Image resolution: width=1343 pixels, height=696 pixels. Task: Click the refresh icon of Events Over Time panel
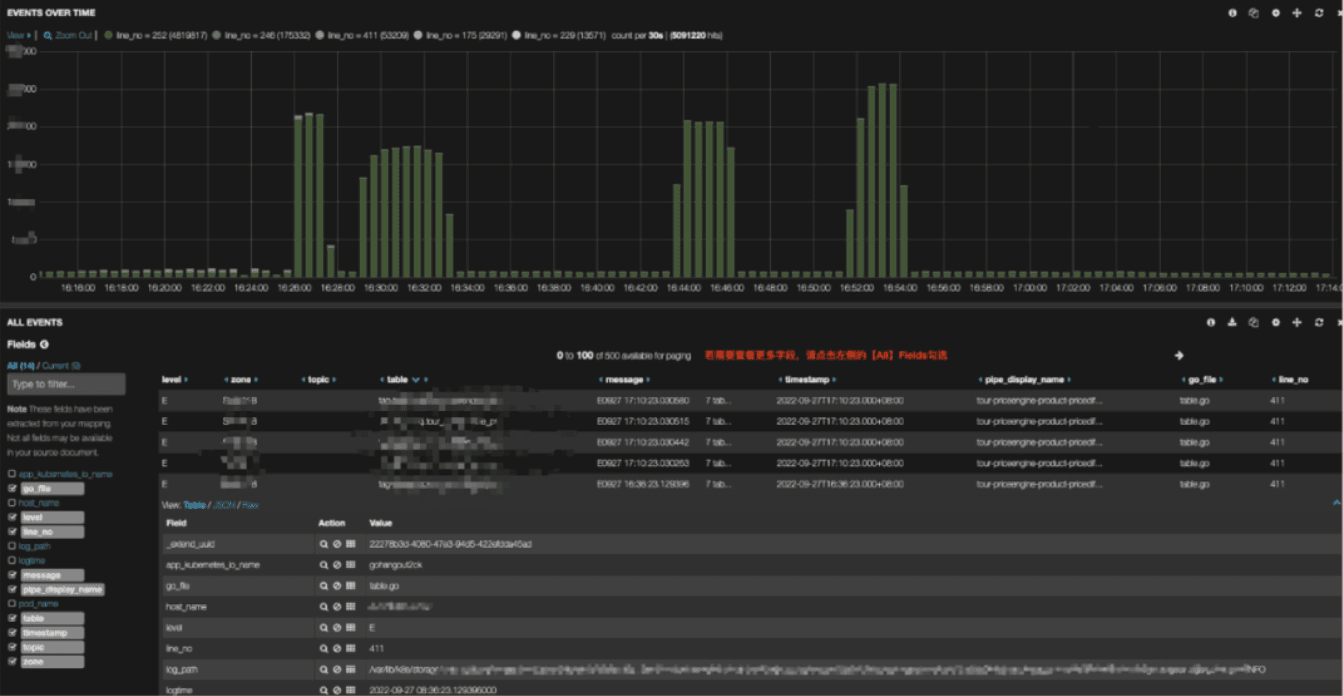coord(1319,13)
